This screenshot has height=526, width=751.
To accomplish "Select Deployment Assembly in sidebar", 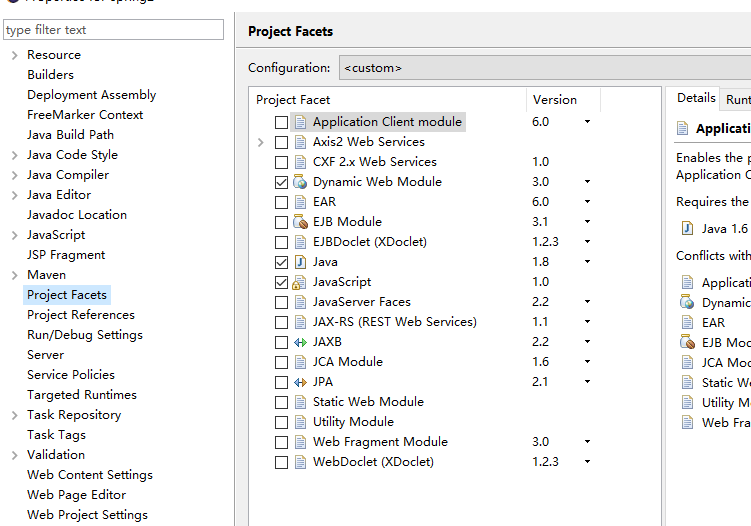I will tap(91, 95).
